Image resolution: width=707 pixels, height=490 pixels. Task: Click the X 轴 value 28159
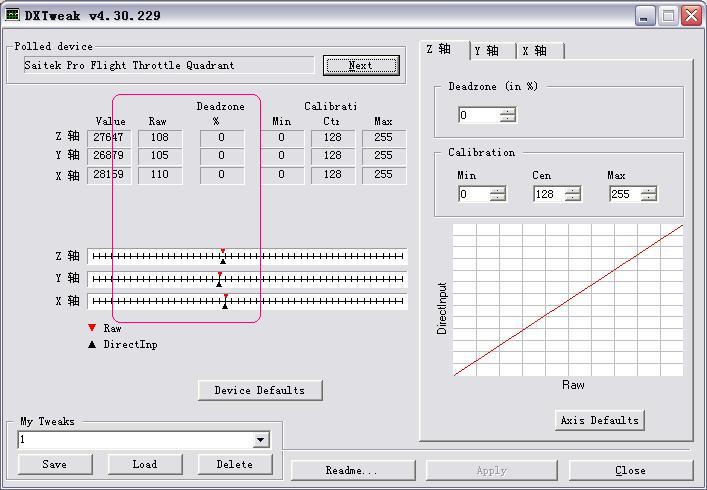[x=109, y=175]
